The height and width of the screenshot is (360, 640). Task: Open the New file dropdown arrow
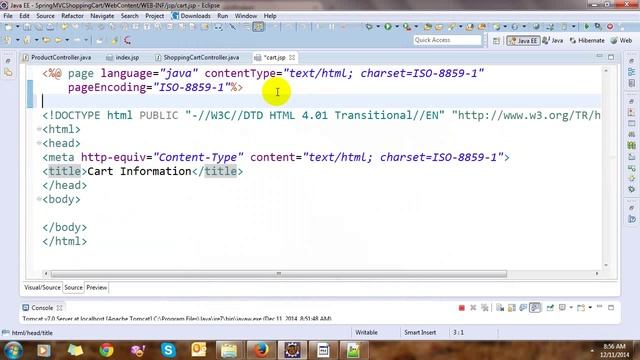(x=17, y=27)
